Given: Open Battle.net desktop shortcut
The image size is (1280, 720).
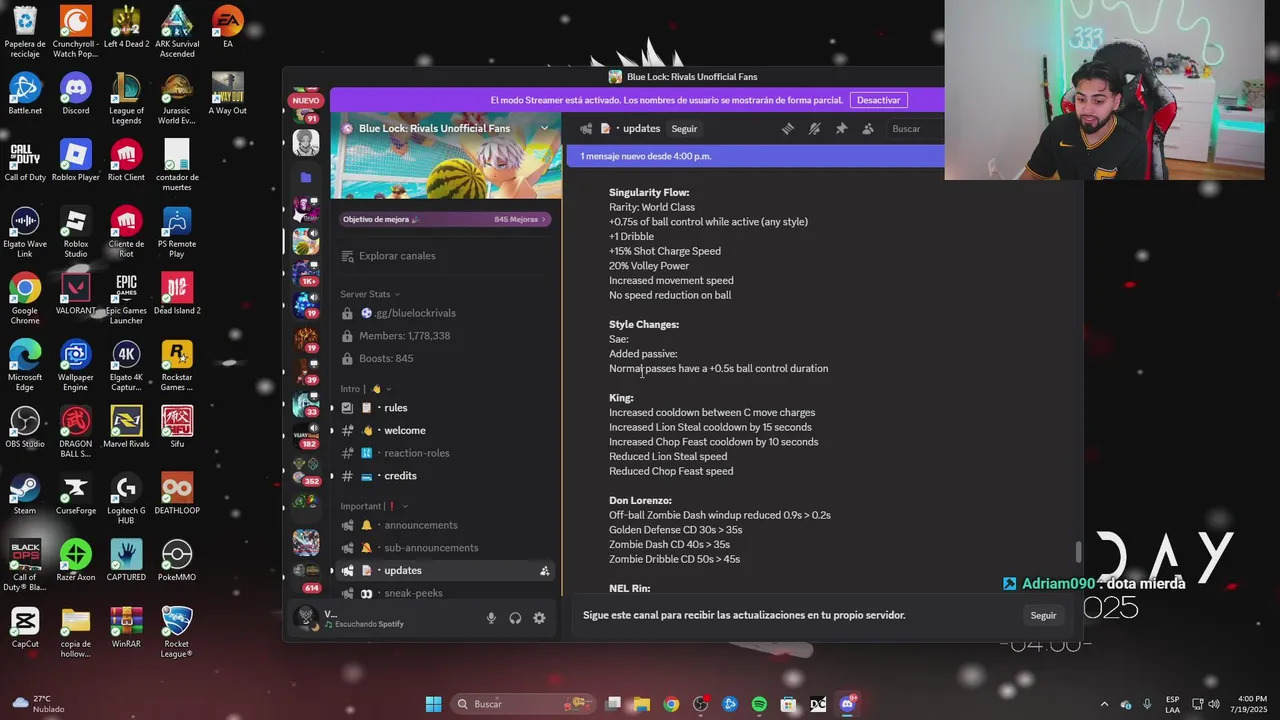Looking at the screenshot, I should (25, 95).
